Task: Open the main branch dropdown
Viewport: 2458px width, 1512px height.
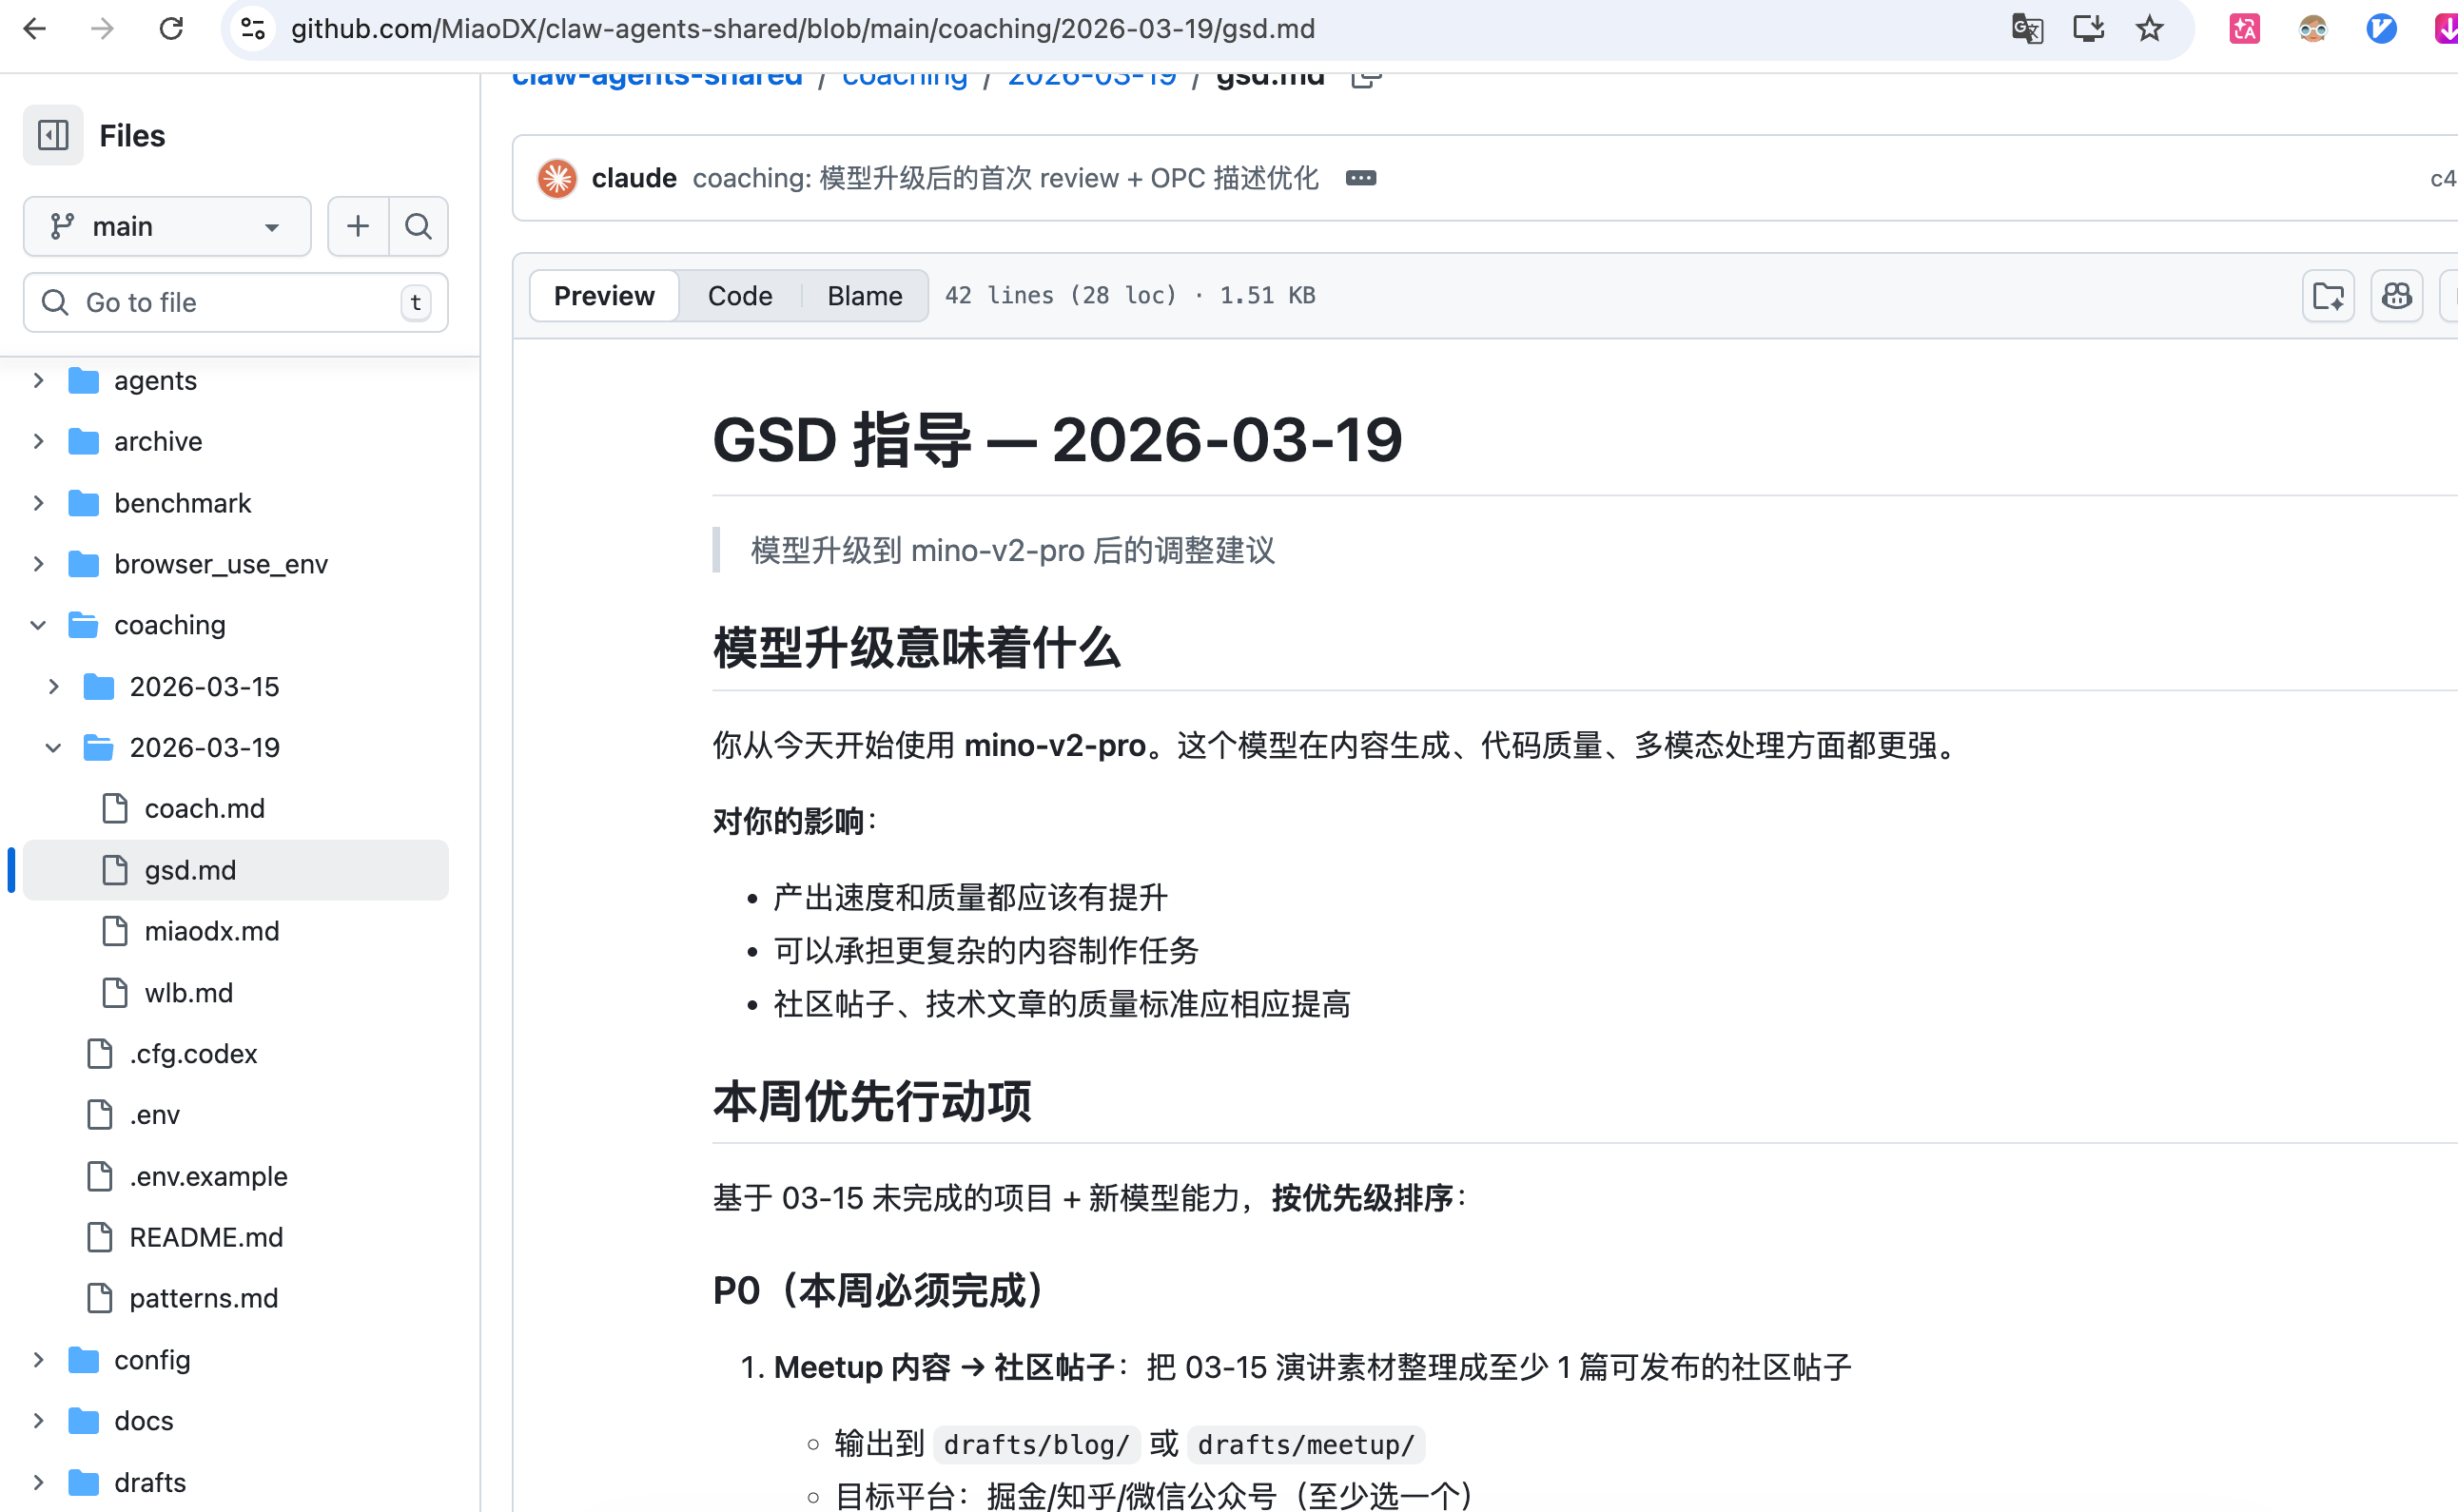Action: pyautogui.click(x=166, y=227)
